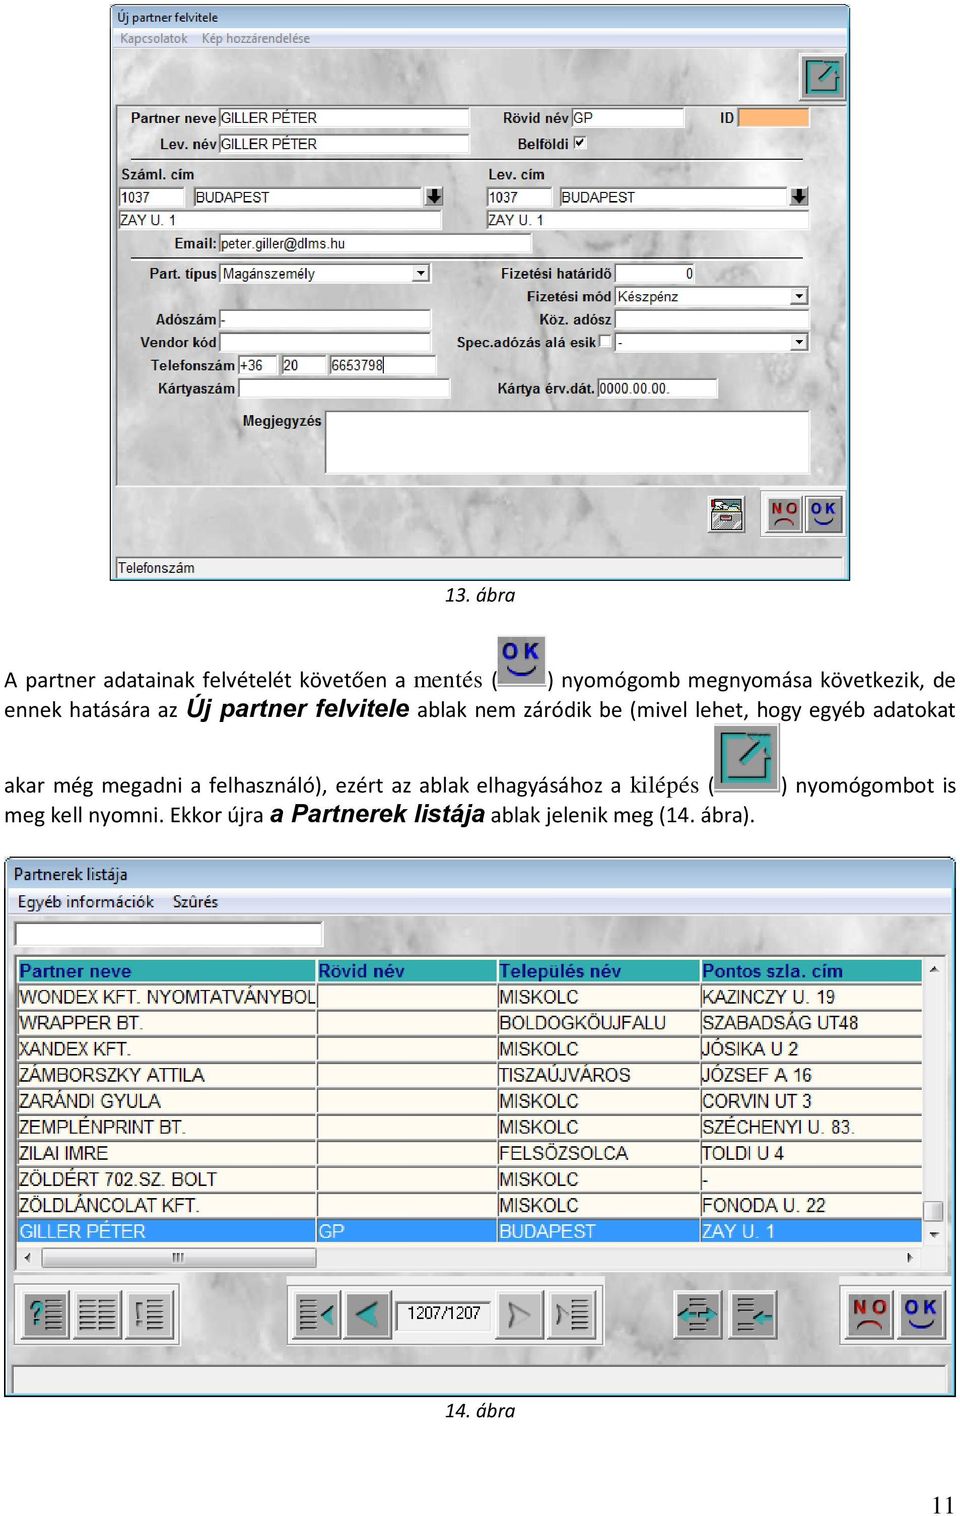960x1516 pixels.
Task: Open the Kép hozzárendelése menu
Action: [x=256, y=39]
